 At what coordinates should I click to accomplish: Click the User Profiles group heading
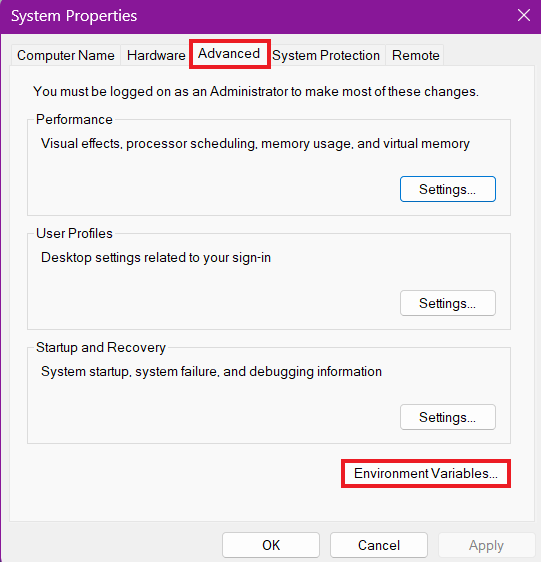point(74,233)
